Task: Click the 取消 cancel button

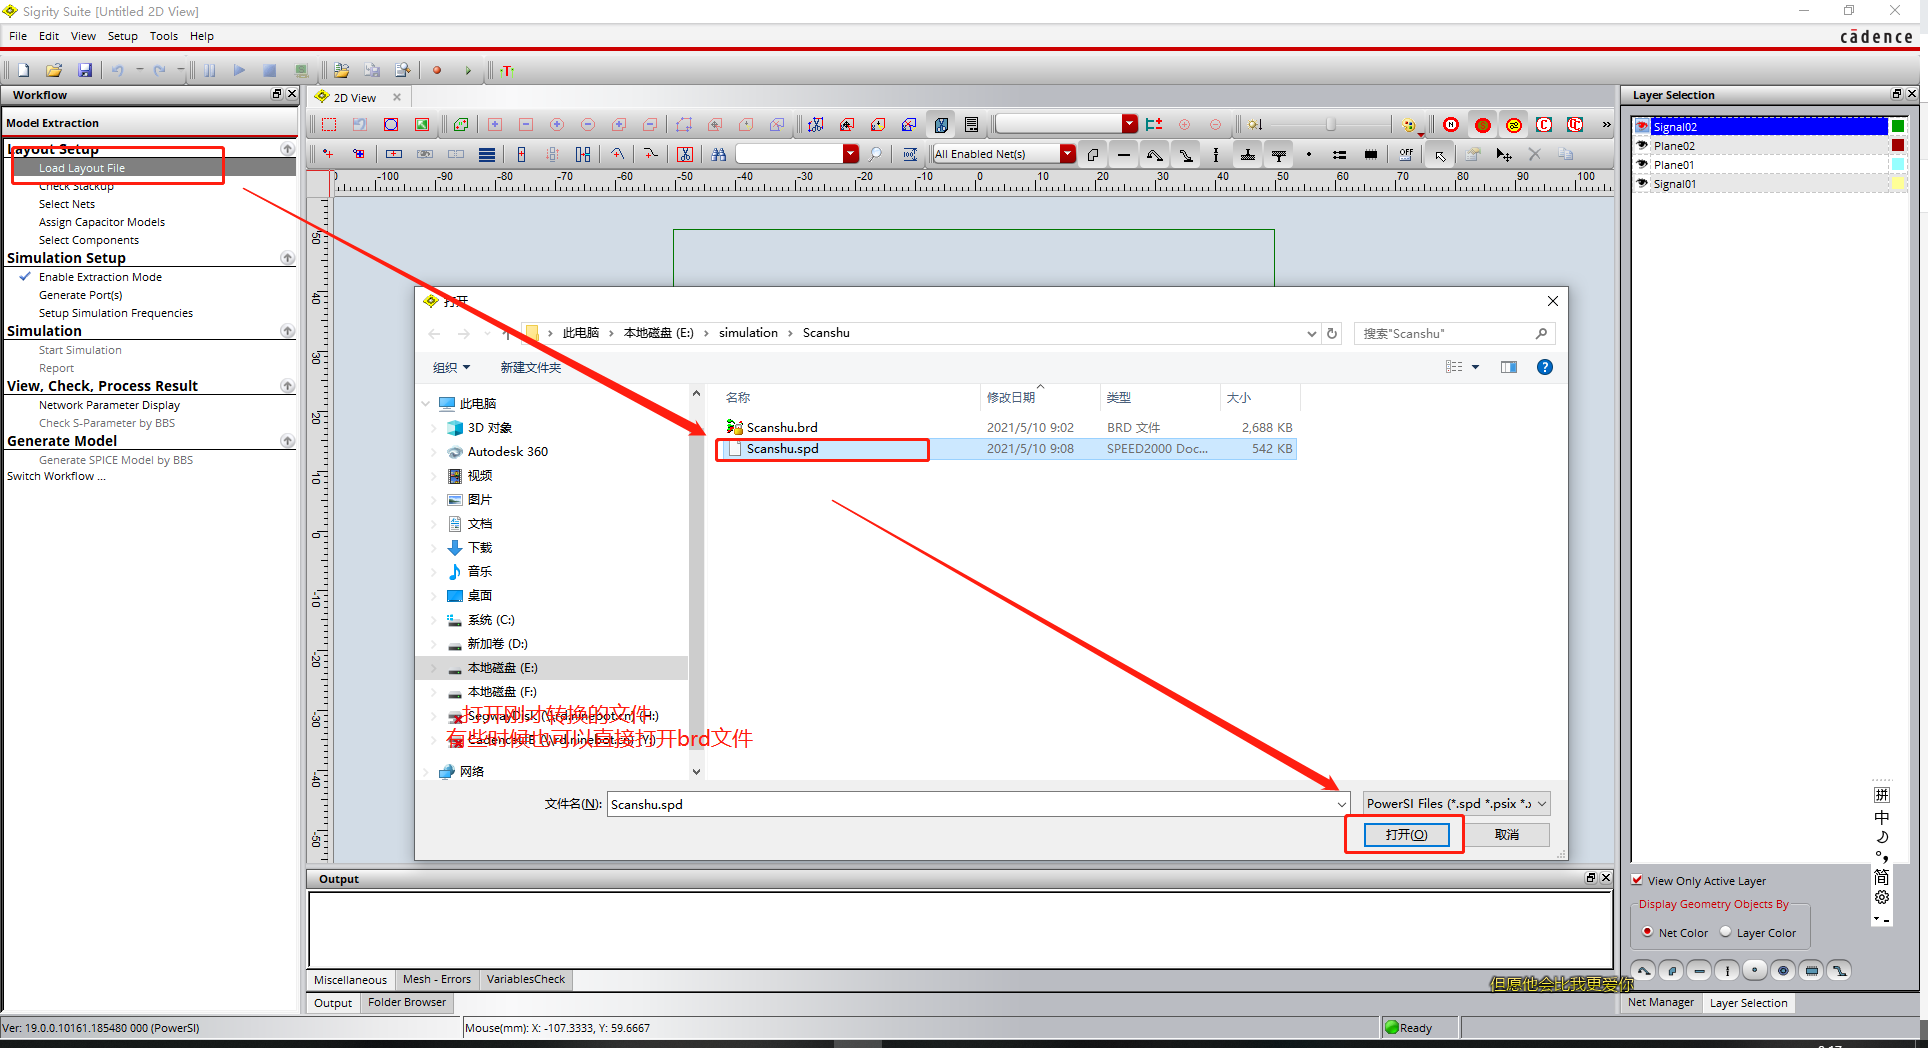Action: point(1507,834)
